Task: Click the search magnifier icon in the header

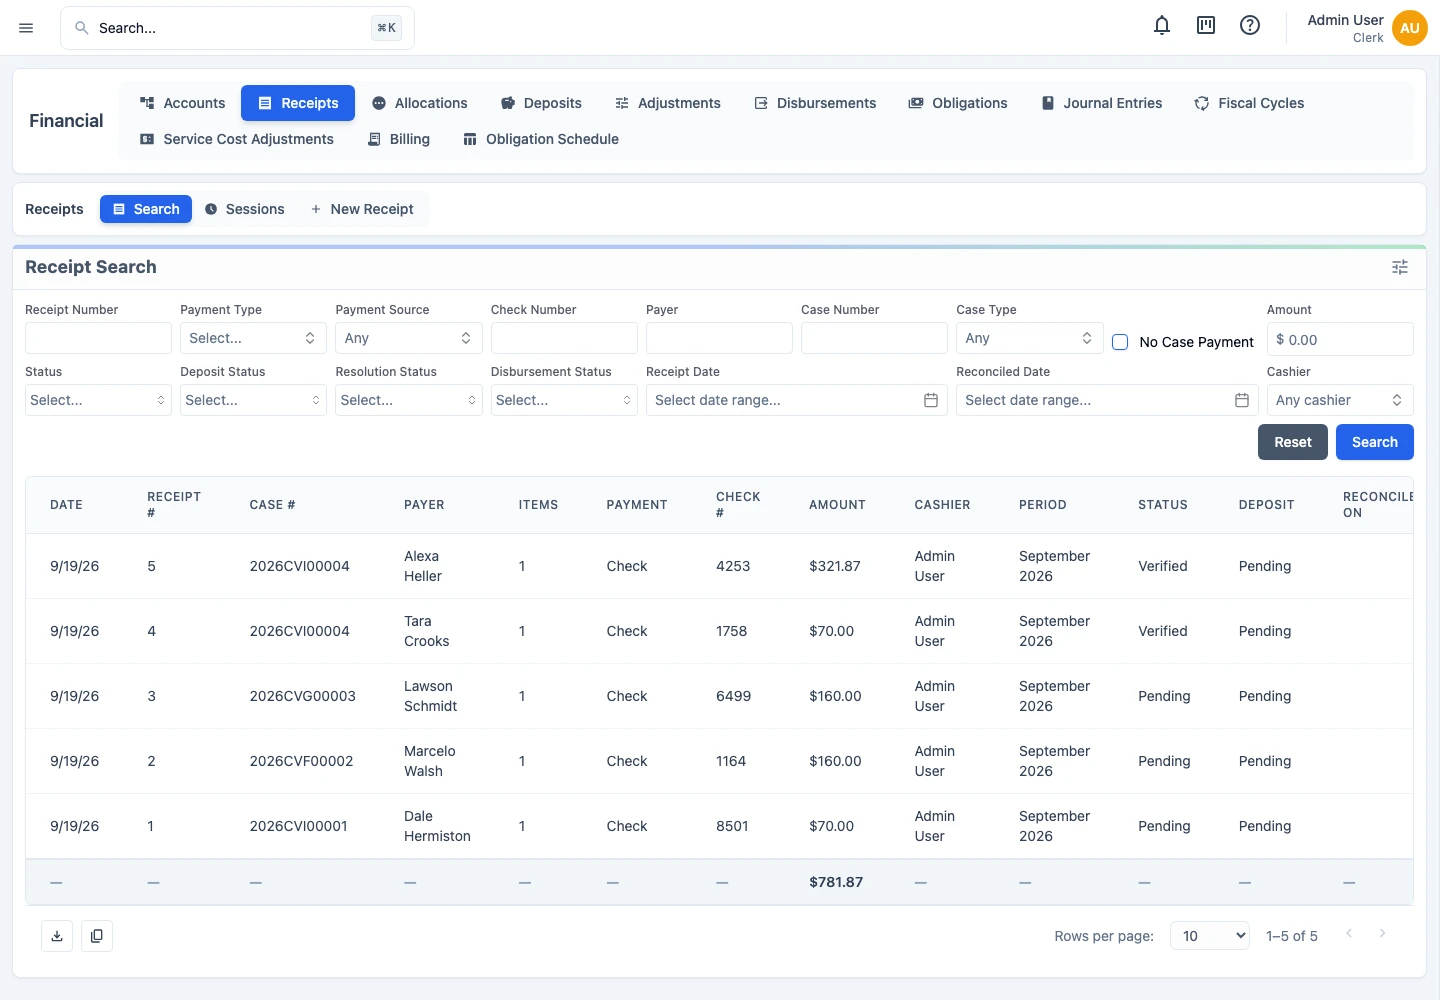Action: point(82,28)
